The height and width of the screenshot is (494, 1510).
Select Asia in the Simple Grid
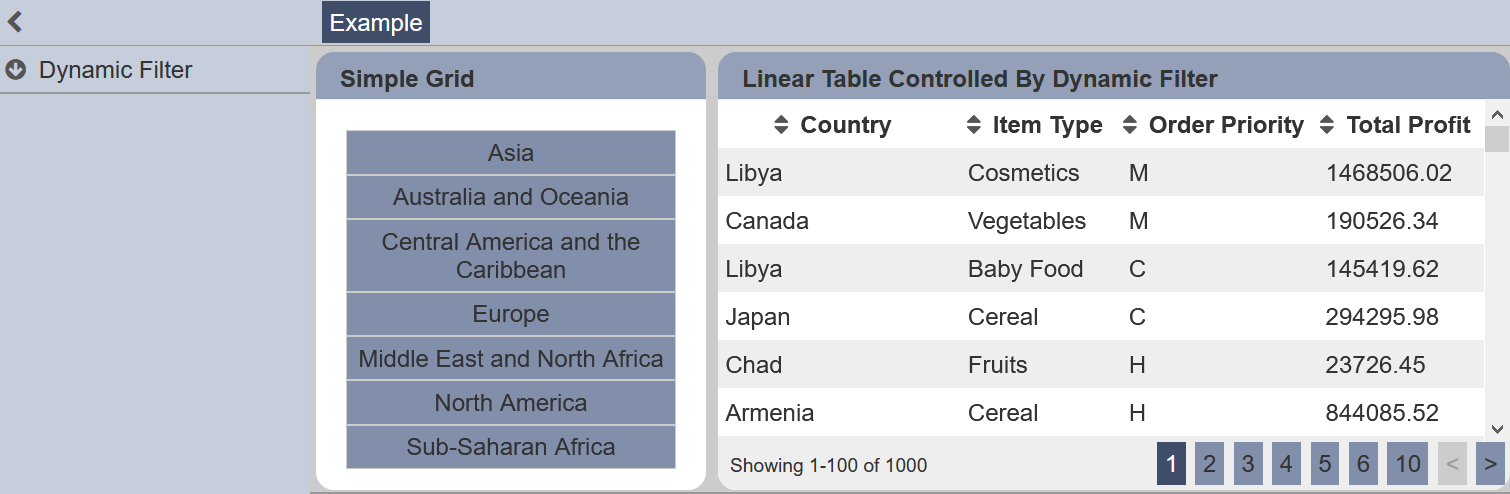tap(511, 153)
